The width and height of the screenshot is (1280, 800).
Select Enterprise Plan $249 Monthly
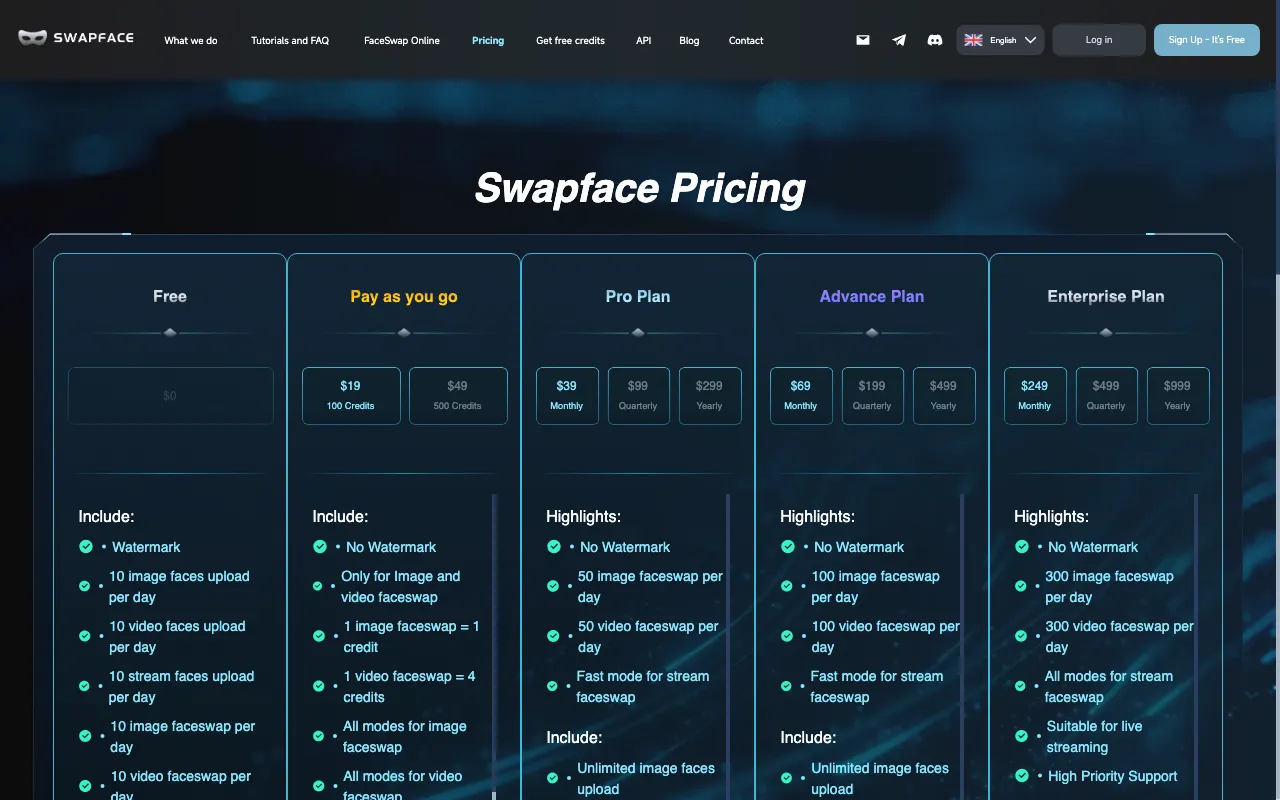click(x=1035, y=396)
